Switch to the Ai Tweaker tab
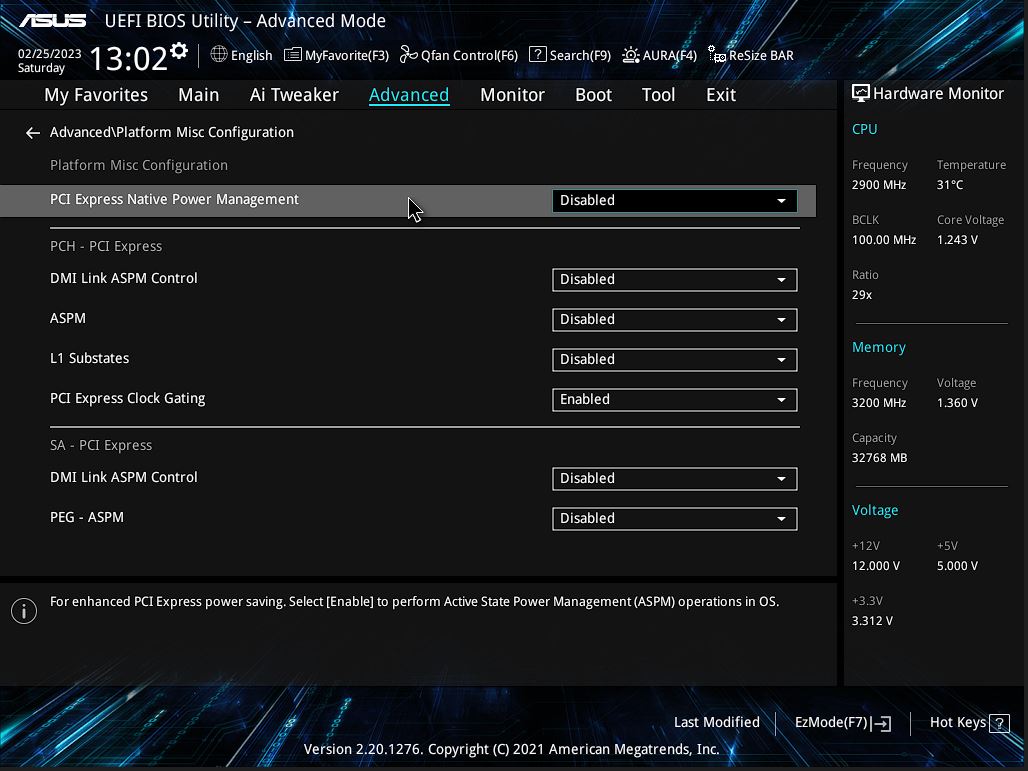The image size is (1028, 771). (294, 95)
